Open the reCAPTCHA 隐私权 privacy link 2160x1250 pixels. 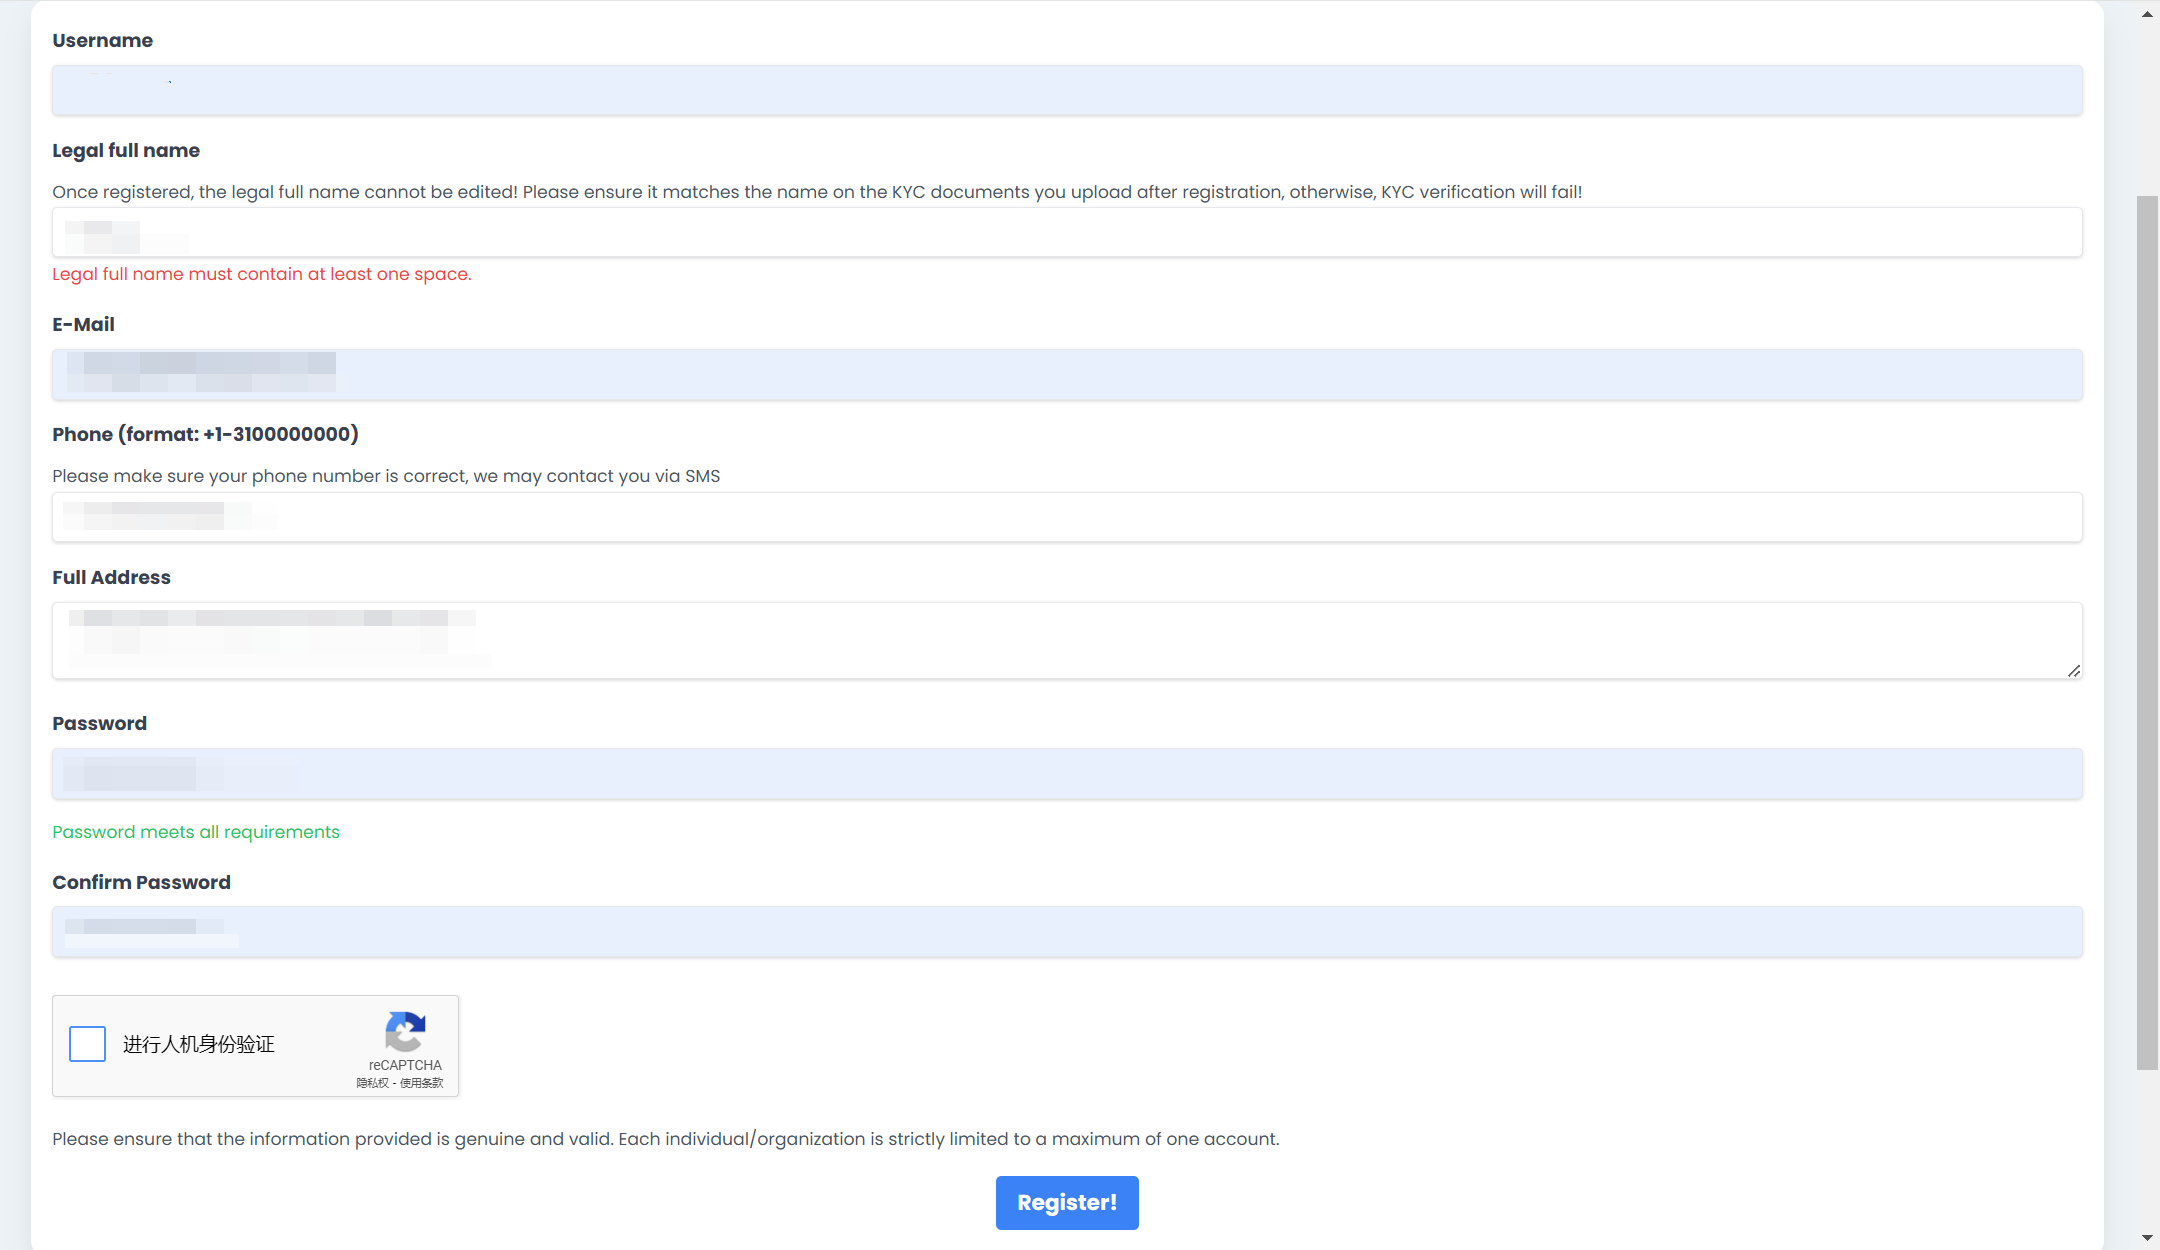point(372,1083)
